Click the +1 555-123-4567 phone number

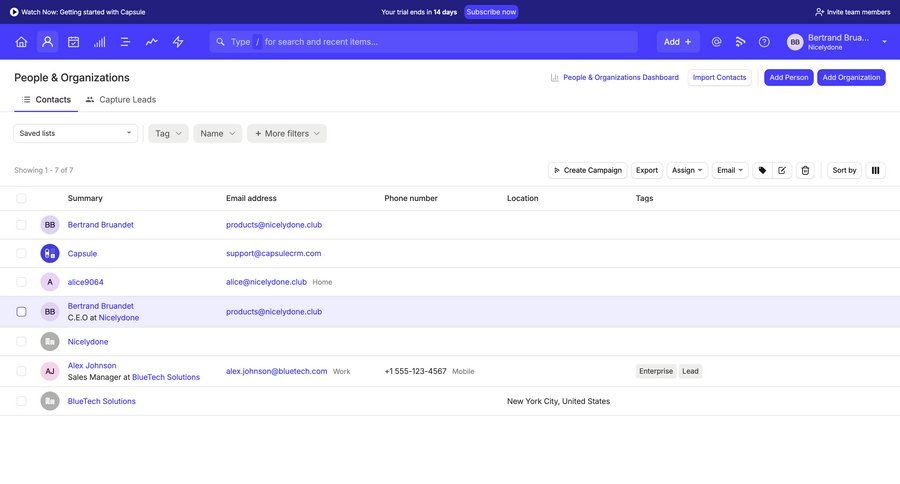416,371
